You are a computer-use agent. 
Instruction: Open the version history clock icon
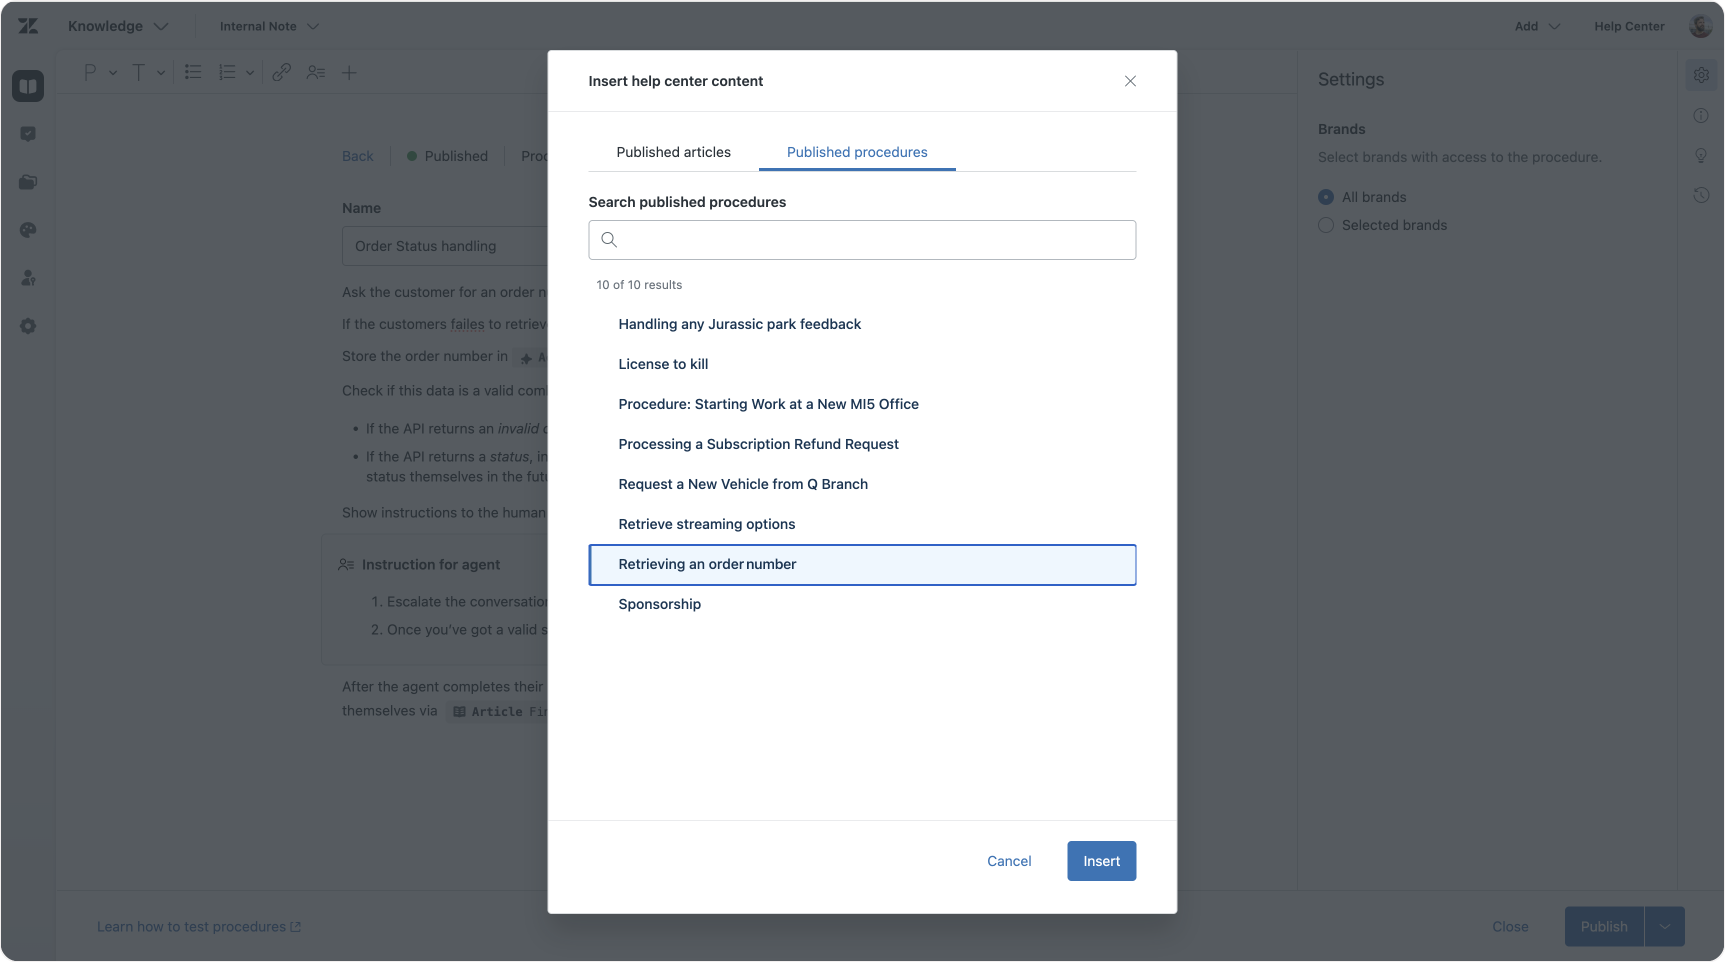click(1701, 195)
